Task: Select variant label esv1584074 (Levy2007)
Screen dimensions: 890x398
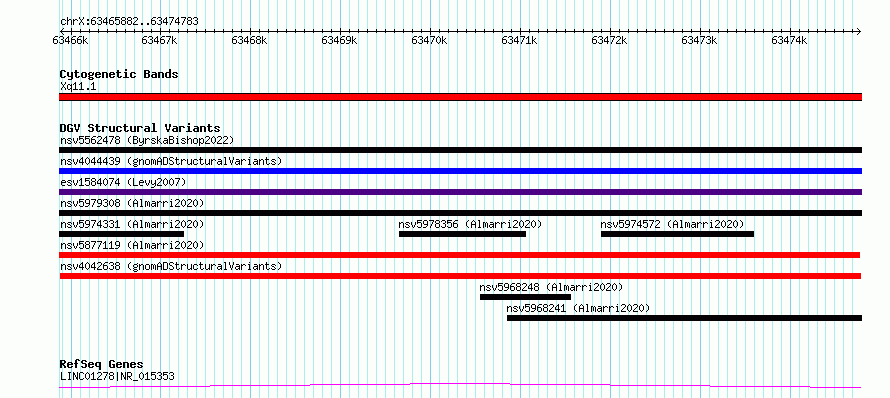Action: click(123, 182)
